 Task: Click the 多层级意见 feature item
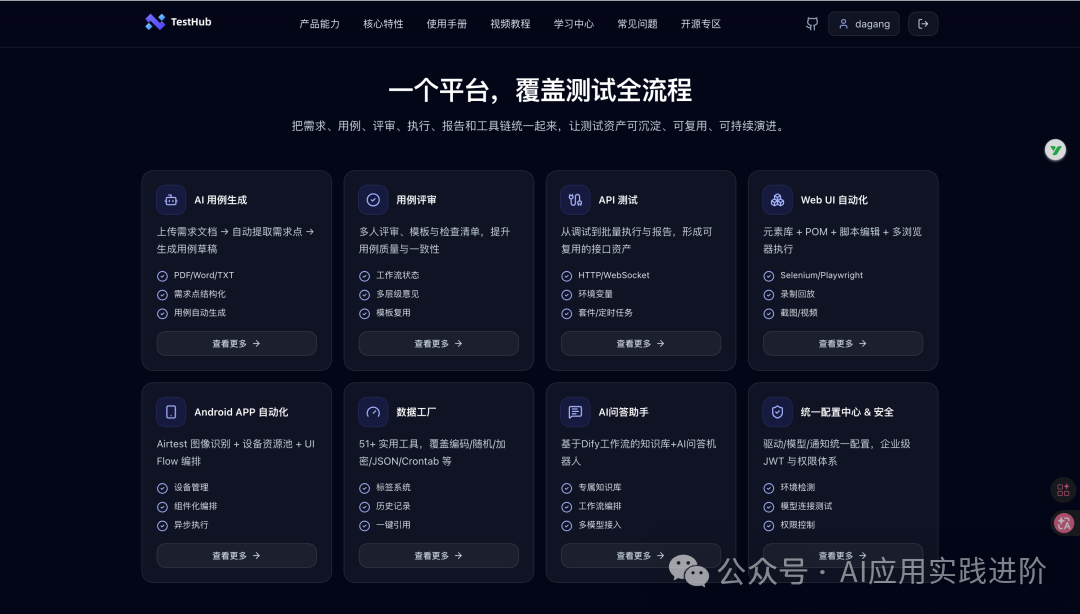click(x=389, y=294)
